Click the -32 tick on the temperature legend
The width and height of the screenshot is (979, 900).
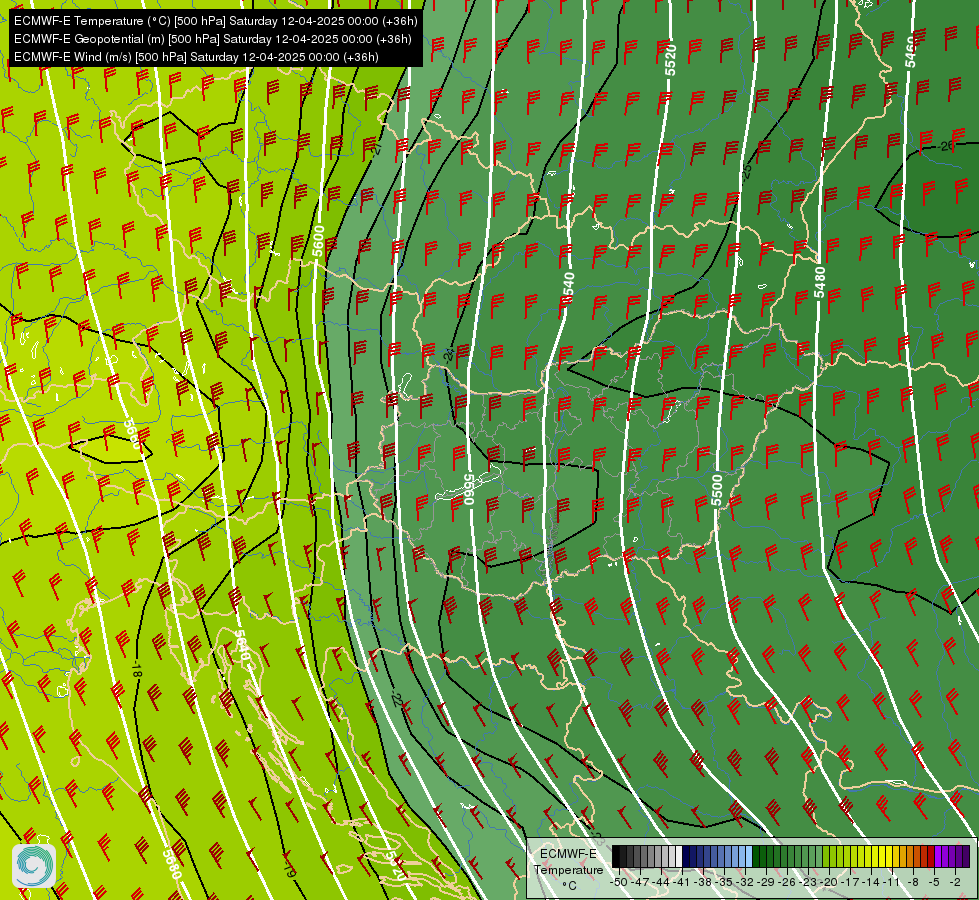pos(745,882)
